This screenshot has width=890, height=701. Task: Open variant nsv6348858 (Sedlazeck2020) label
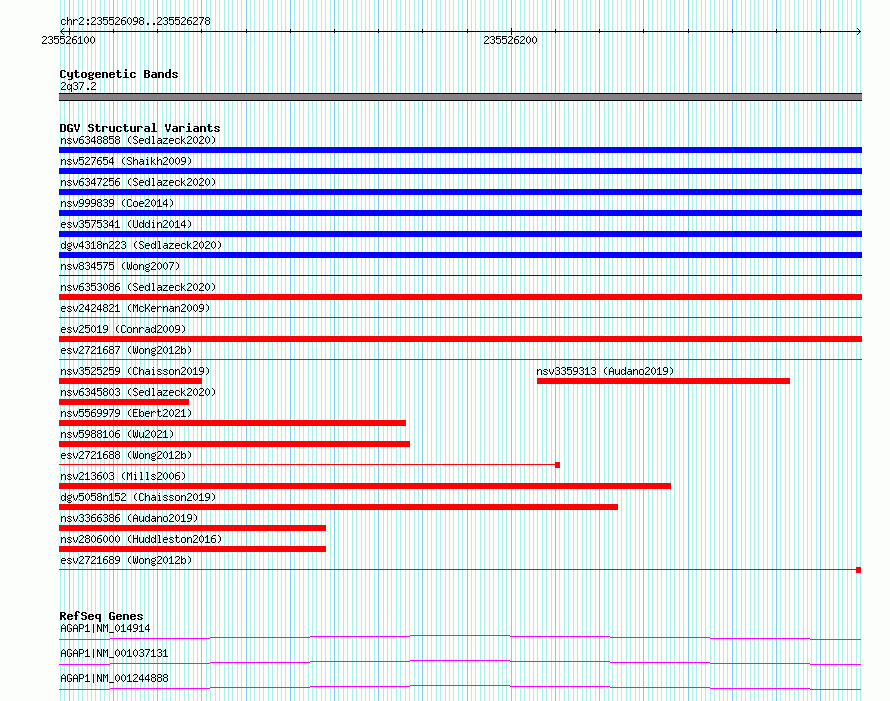pyautogui.click(x=138, y=140)
